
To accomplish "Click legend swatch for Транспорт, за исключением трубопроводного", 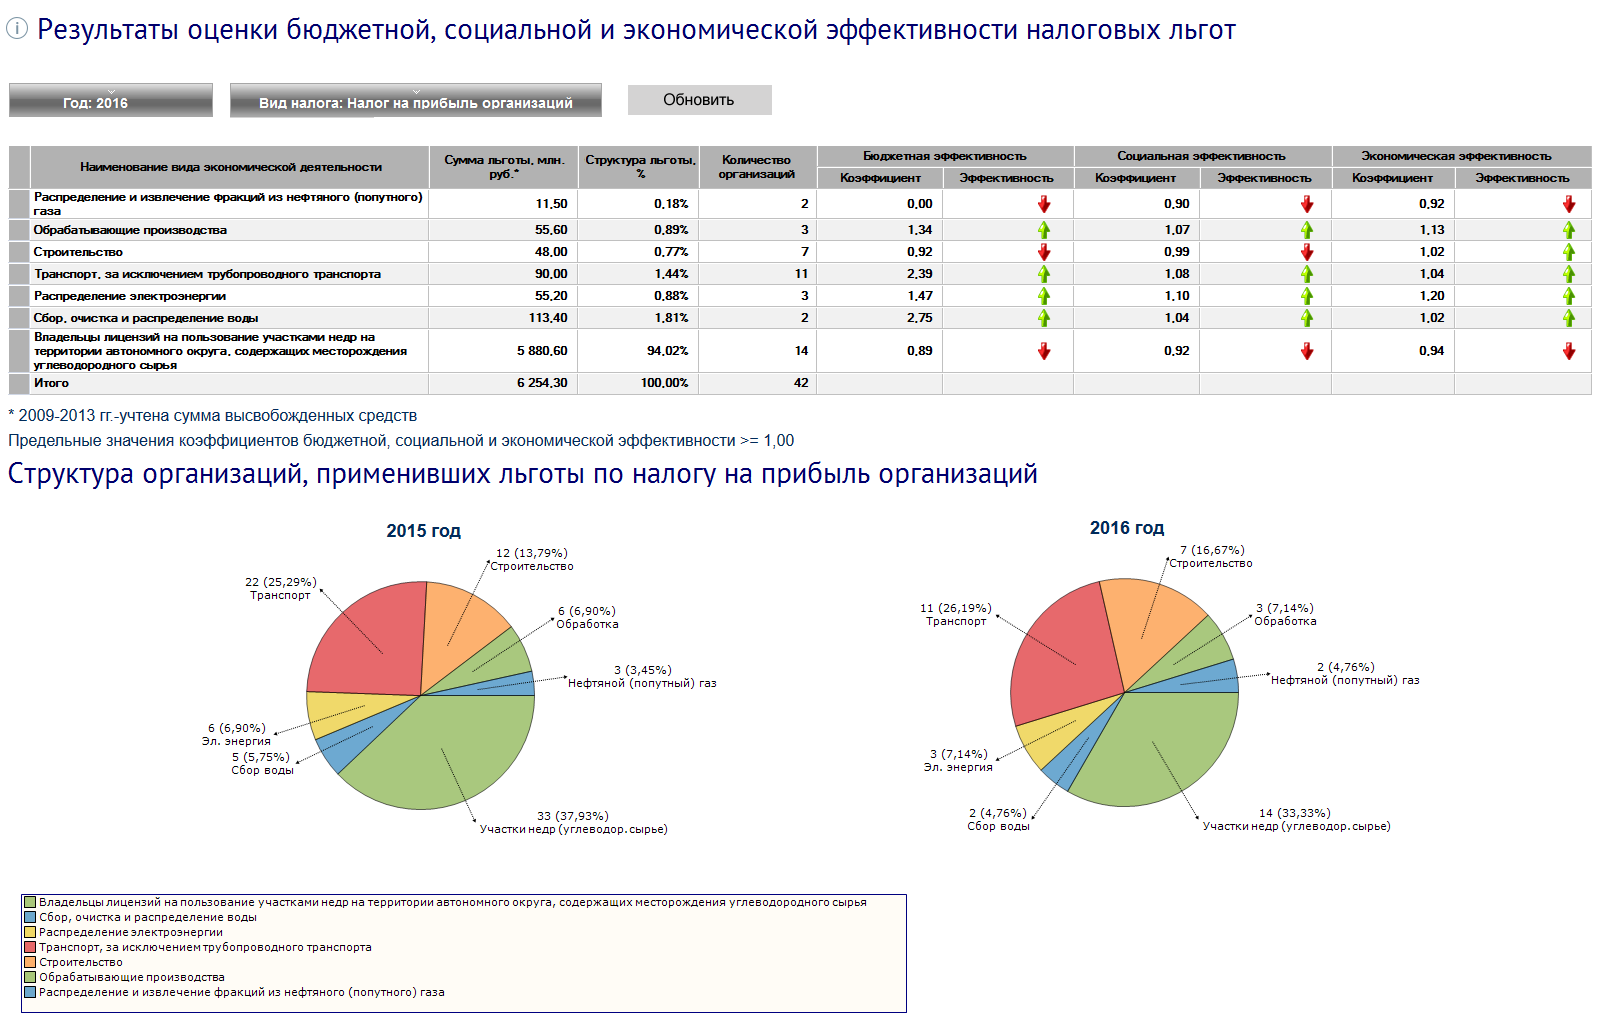I will [30, 947].
